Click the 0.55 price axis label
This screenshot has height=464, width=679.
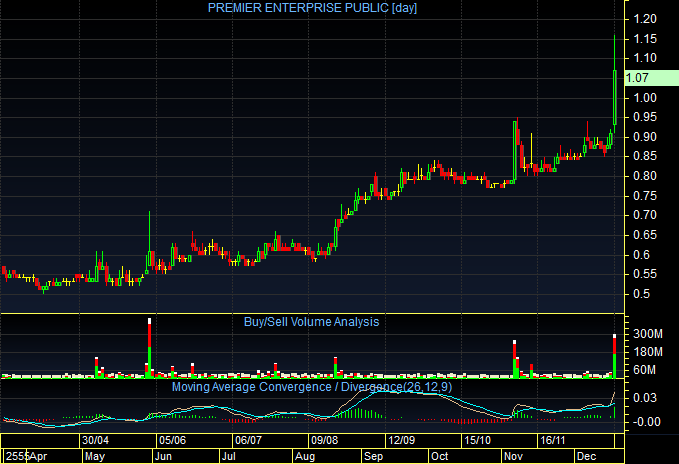645,274
